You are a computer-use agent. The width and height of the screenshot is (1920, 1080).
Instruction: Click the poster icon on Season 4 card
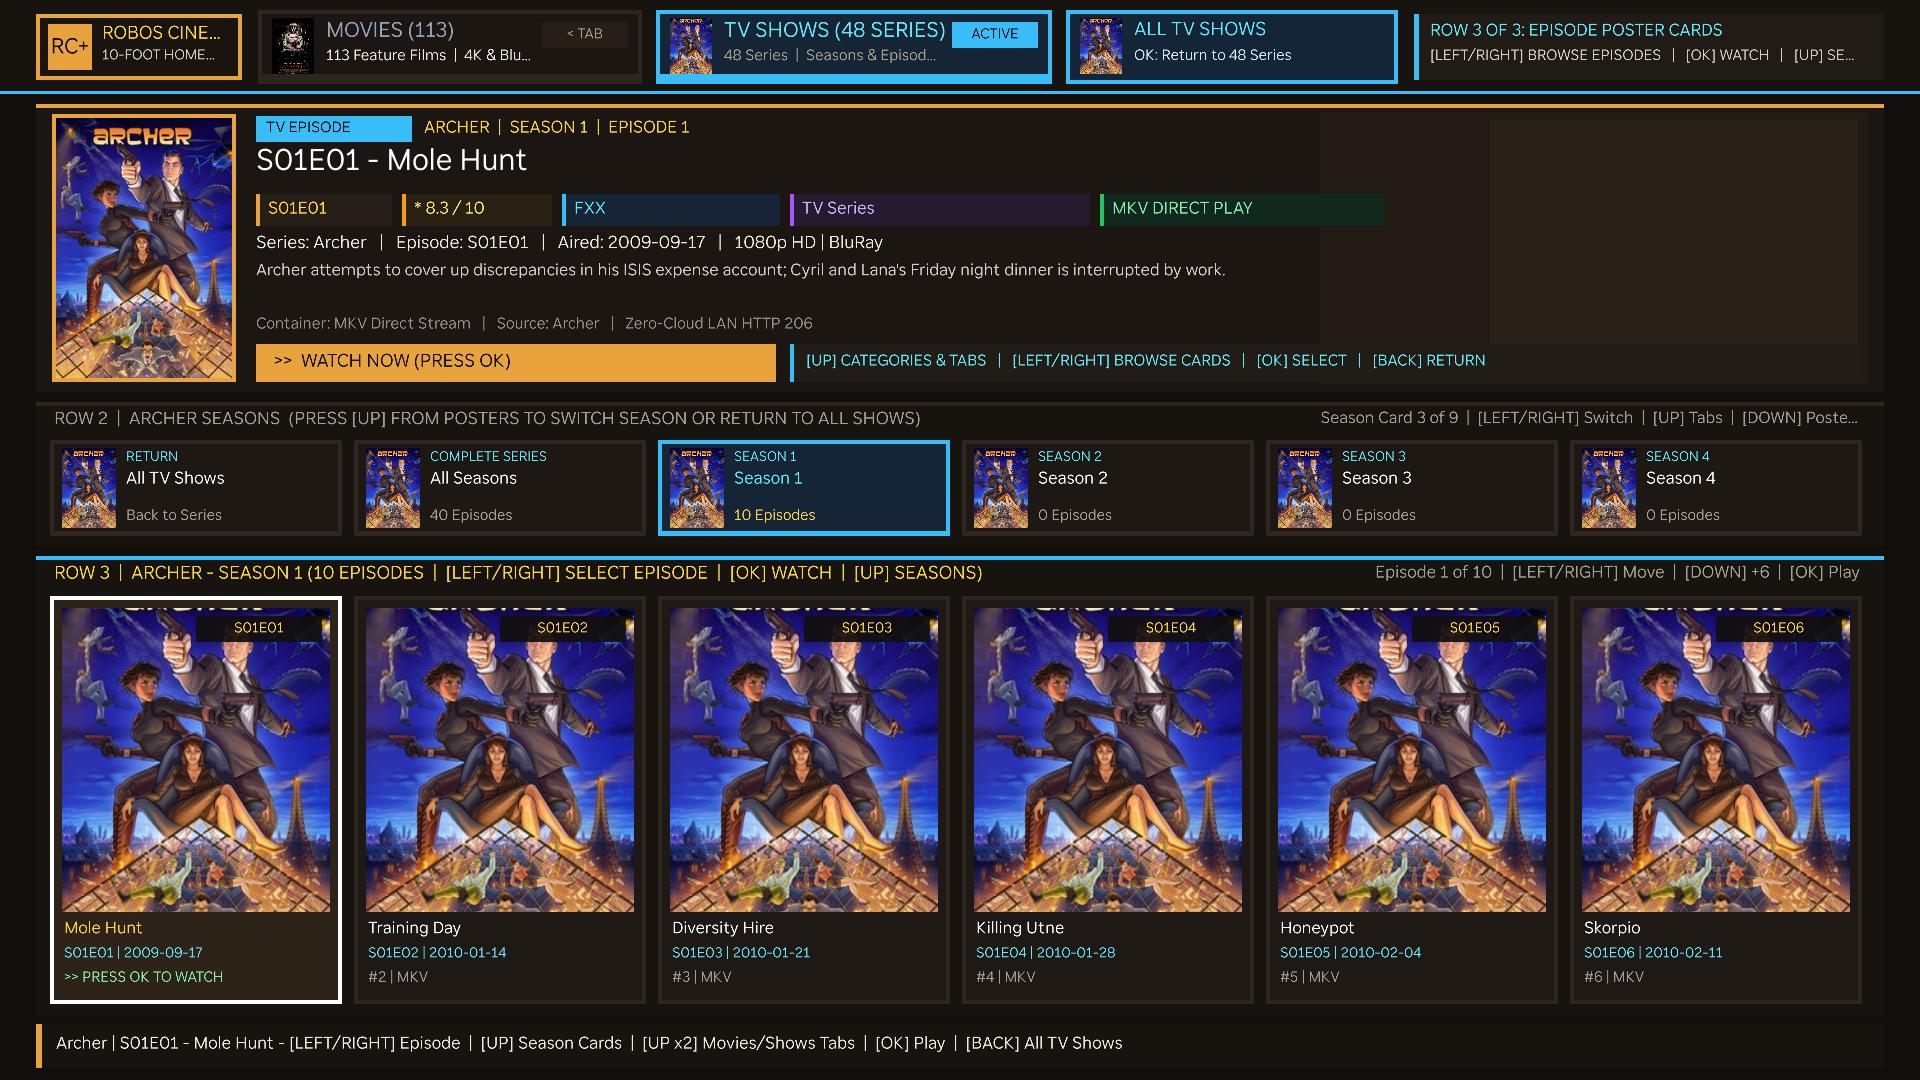click(x=1609, y=488)
